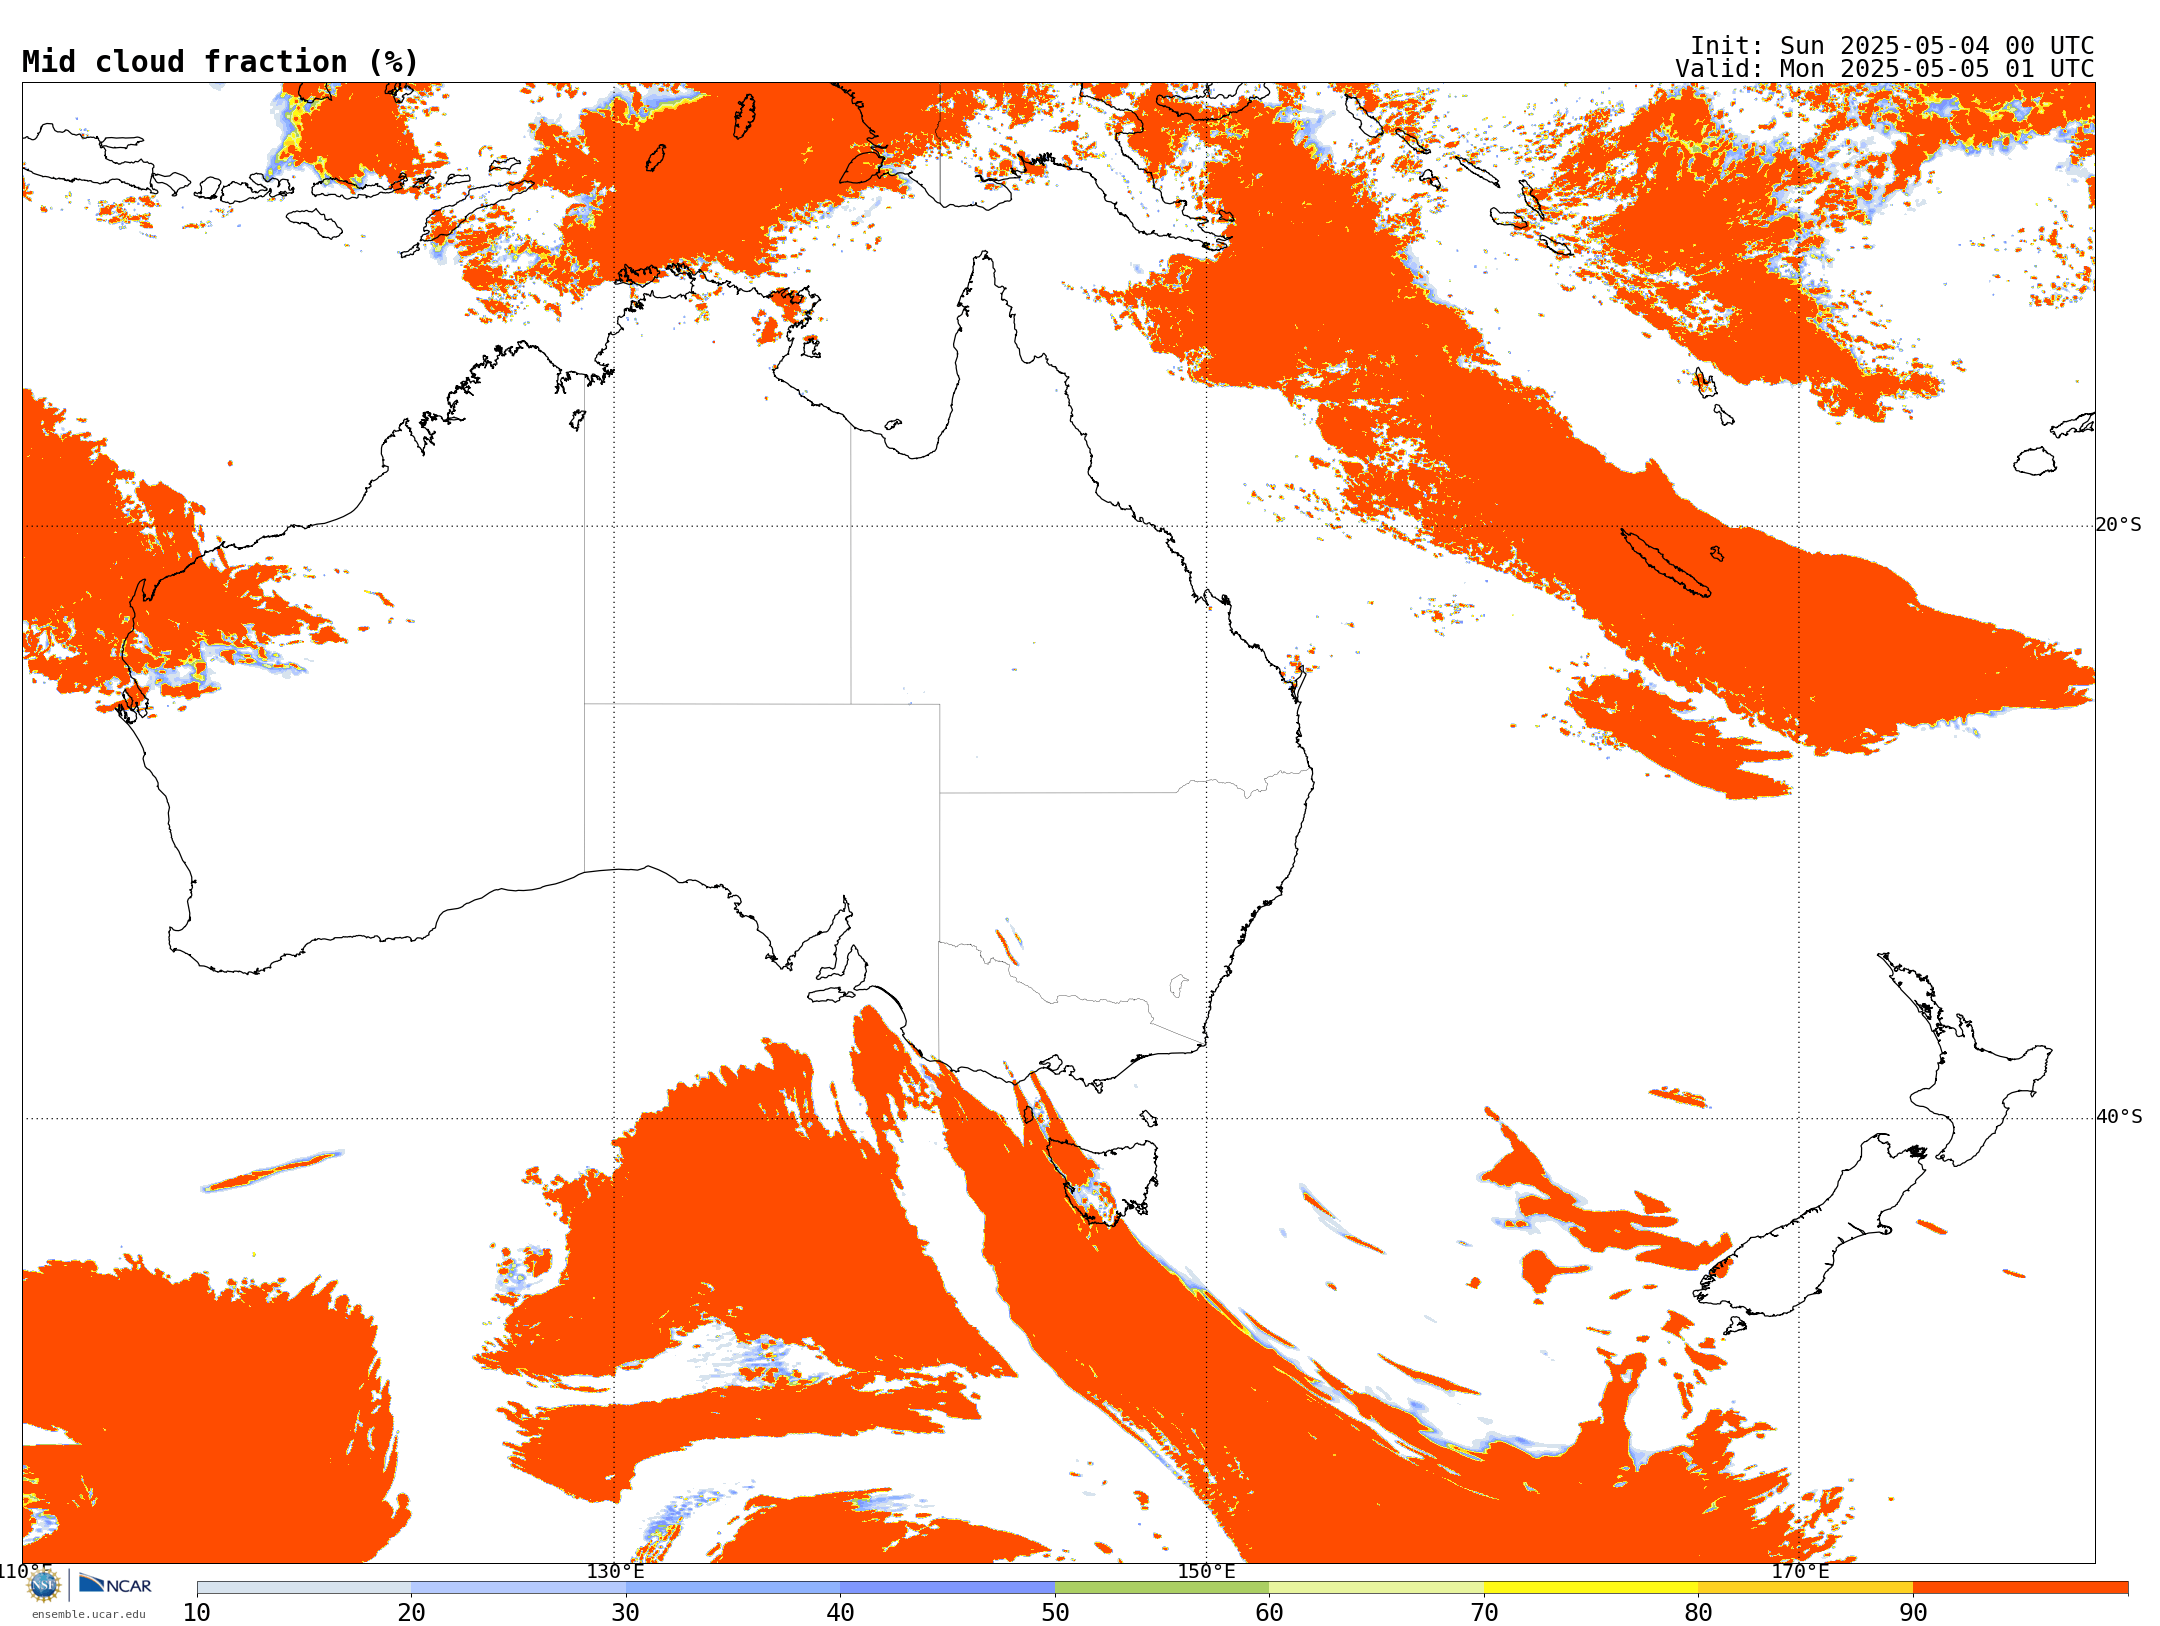Click the colorbar label '30'
2160x1626 pixels.
(x=626, y=1612)
